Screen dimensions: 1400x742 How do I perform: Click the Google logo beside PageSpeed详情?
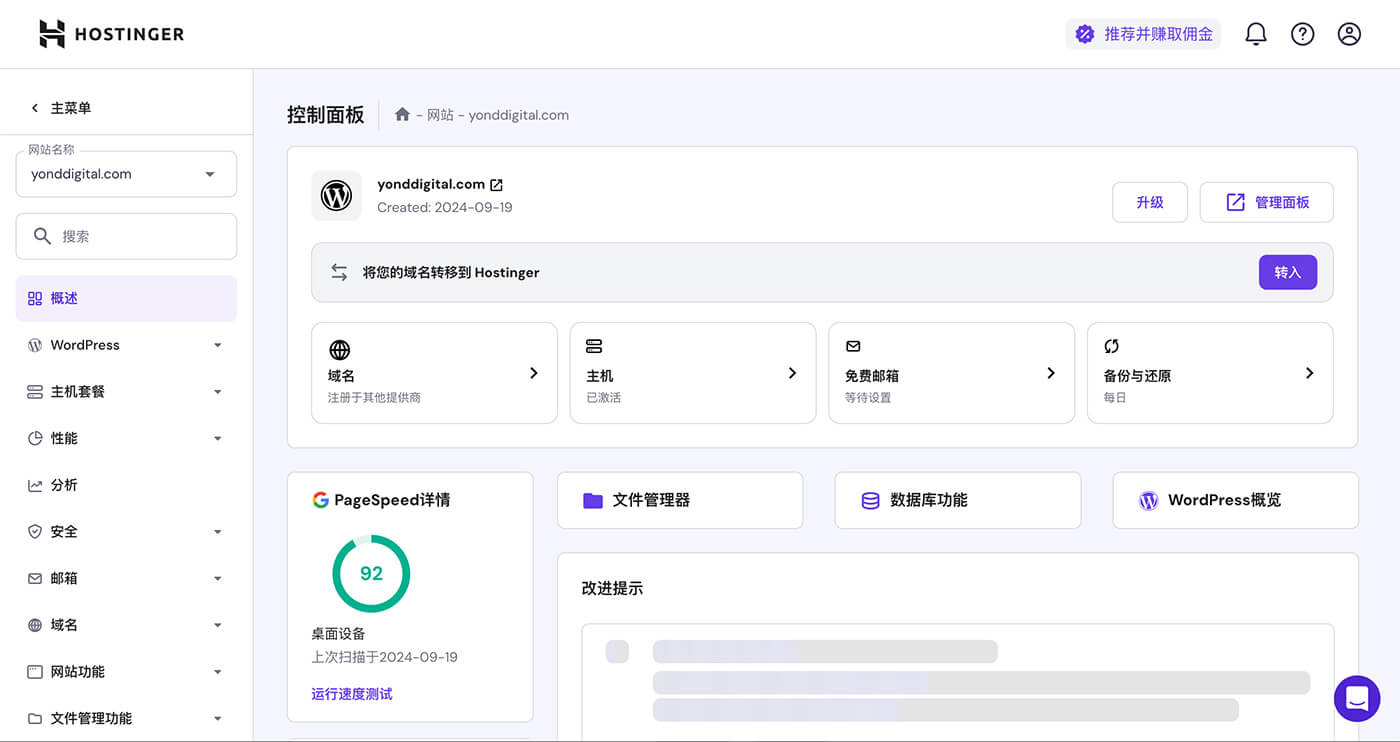[x=320, y=499]
